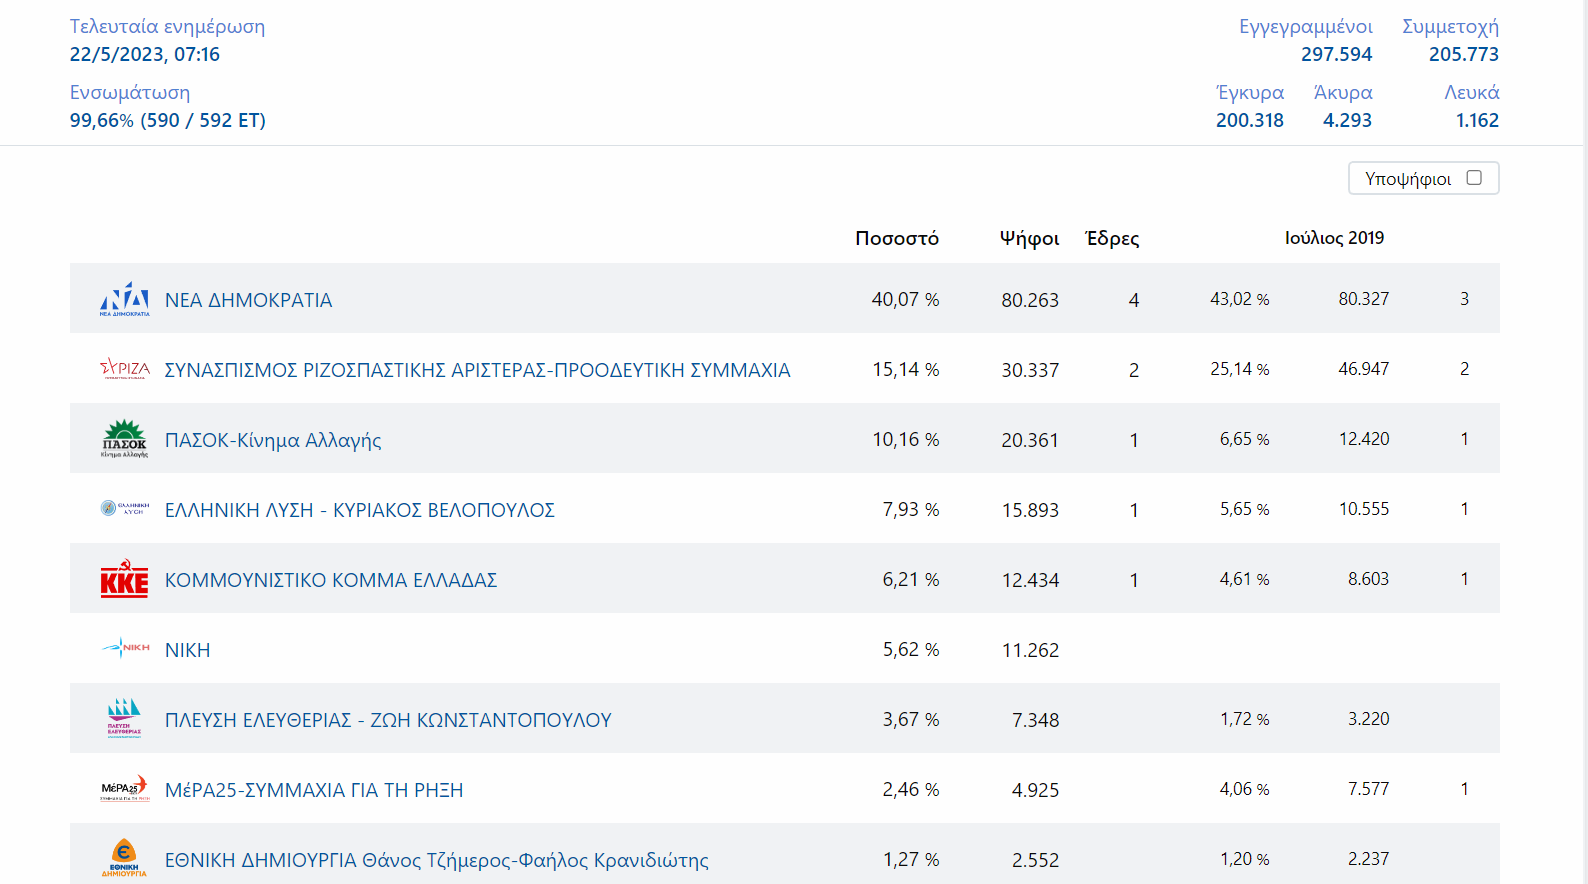The width and height of the screenshot is (1588, 884).
Task: Click the Ψήφοι column header
Action: pos(1029,238)
